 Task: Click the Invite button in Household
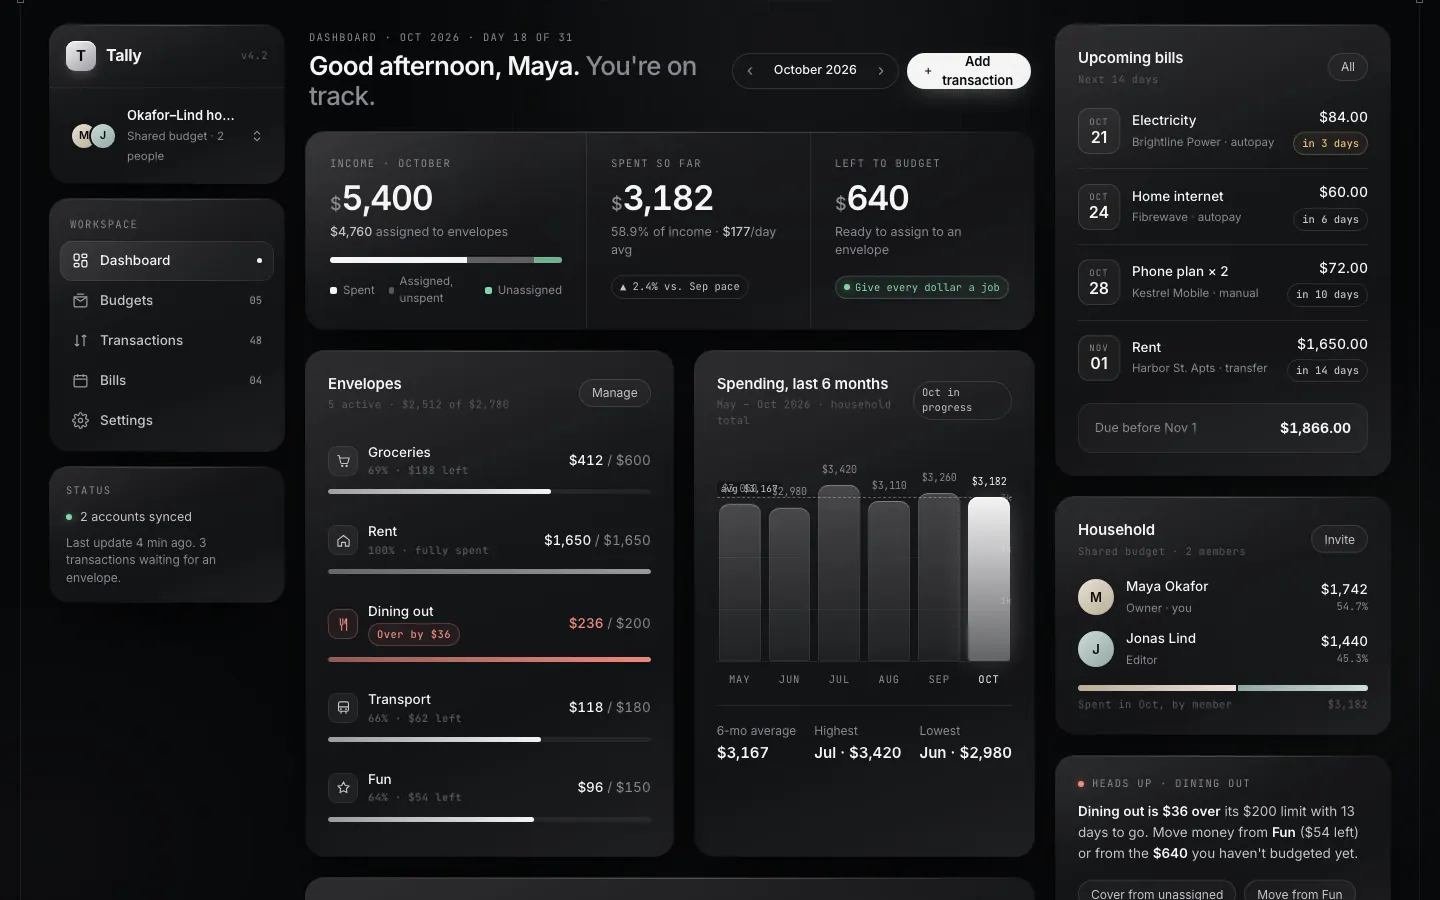(1339, 540)
